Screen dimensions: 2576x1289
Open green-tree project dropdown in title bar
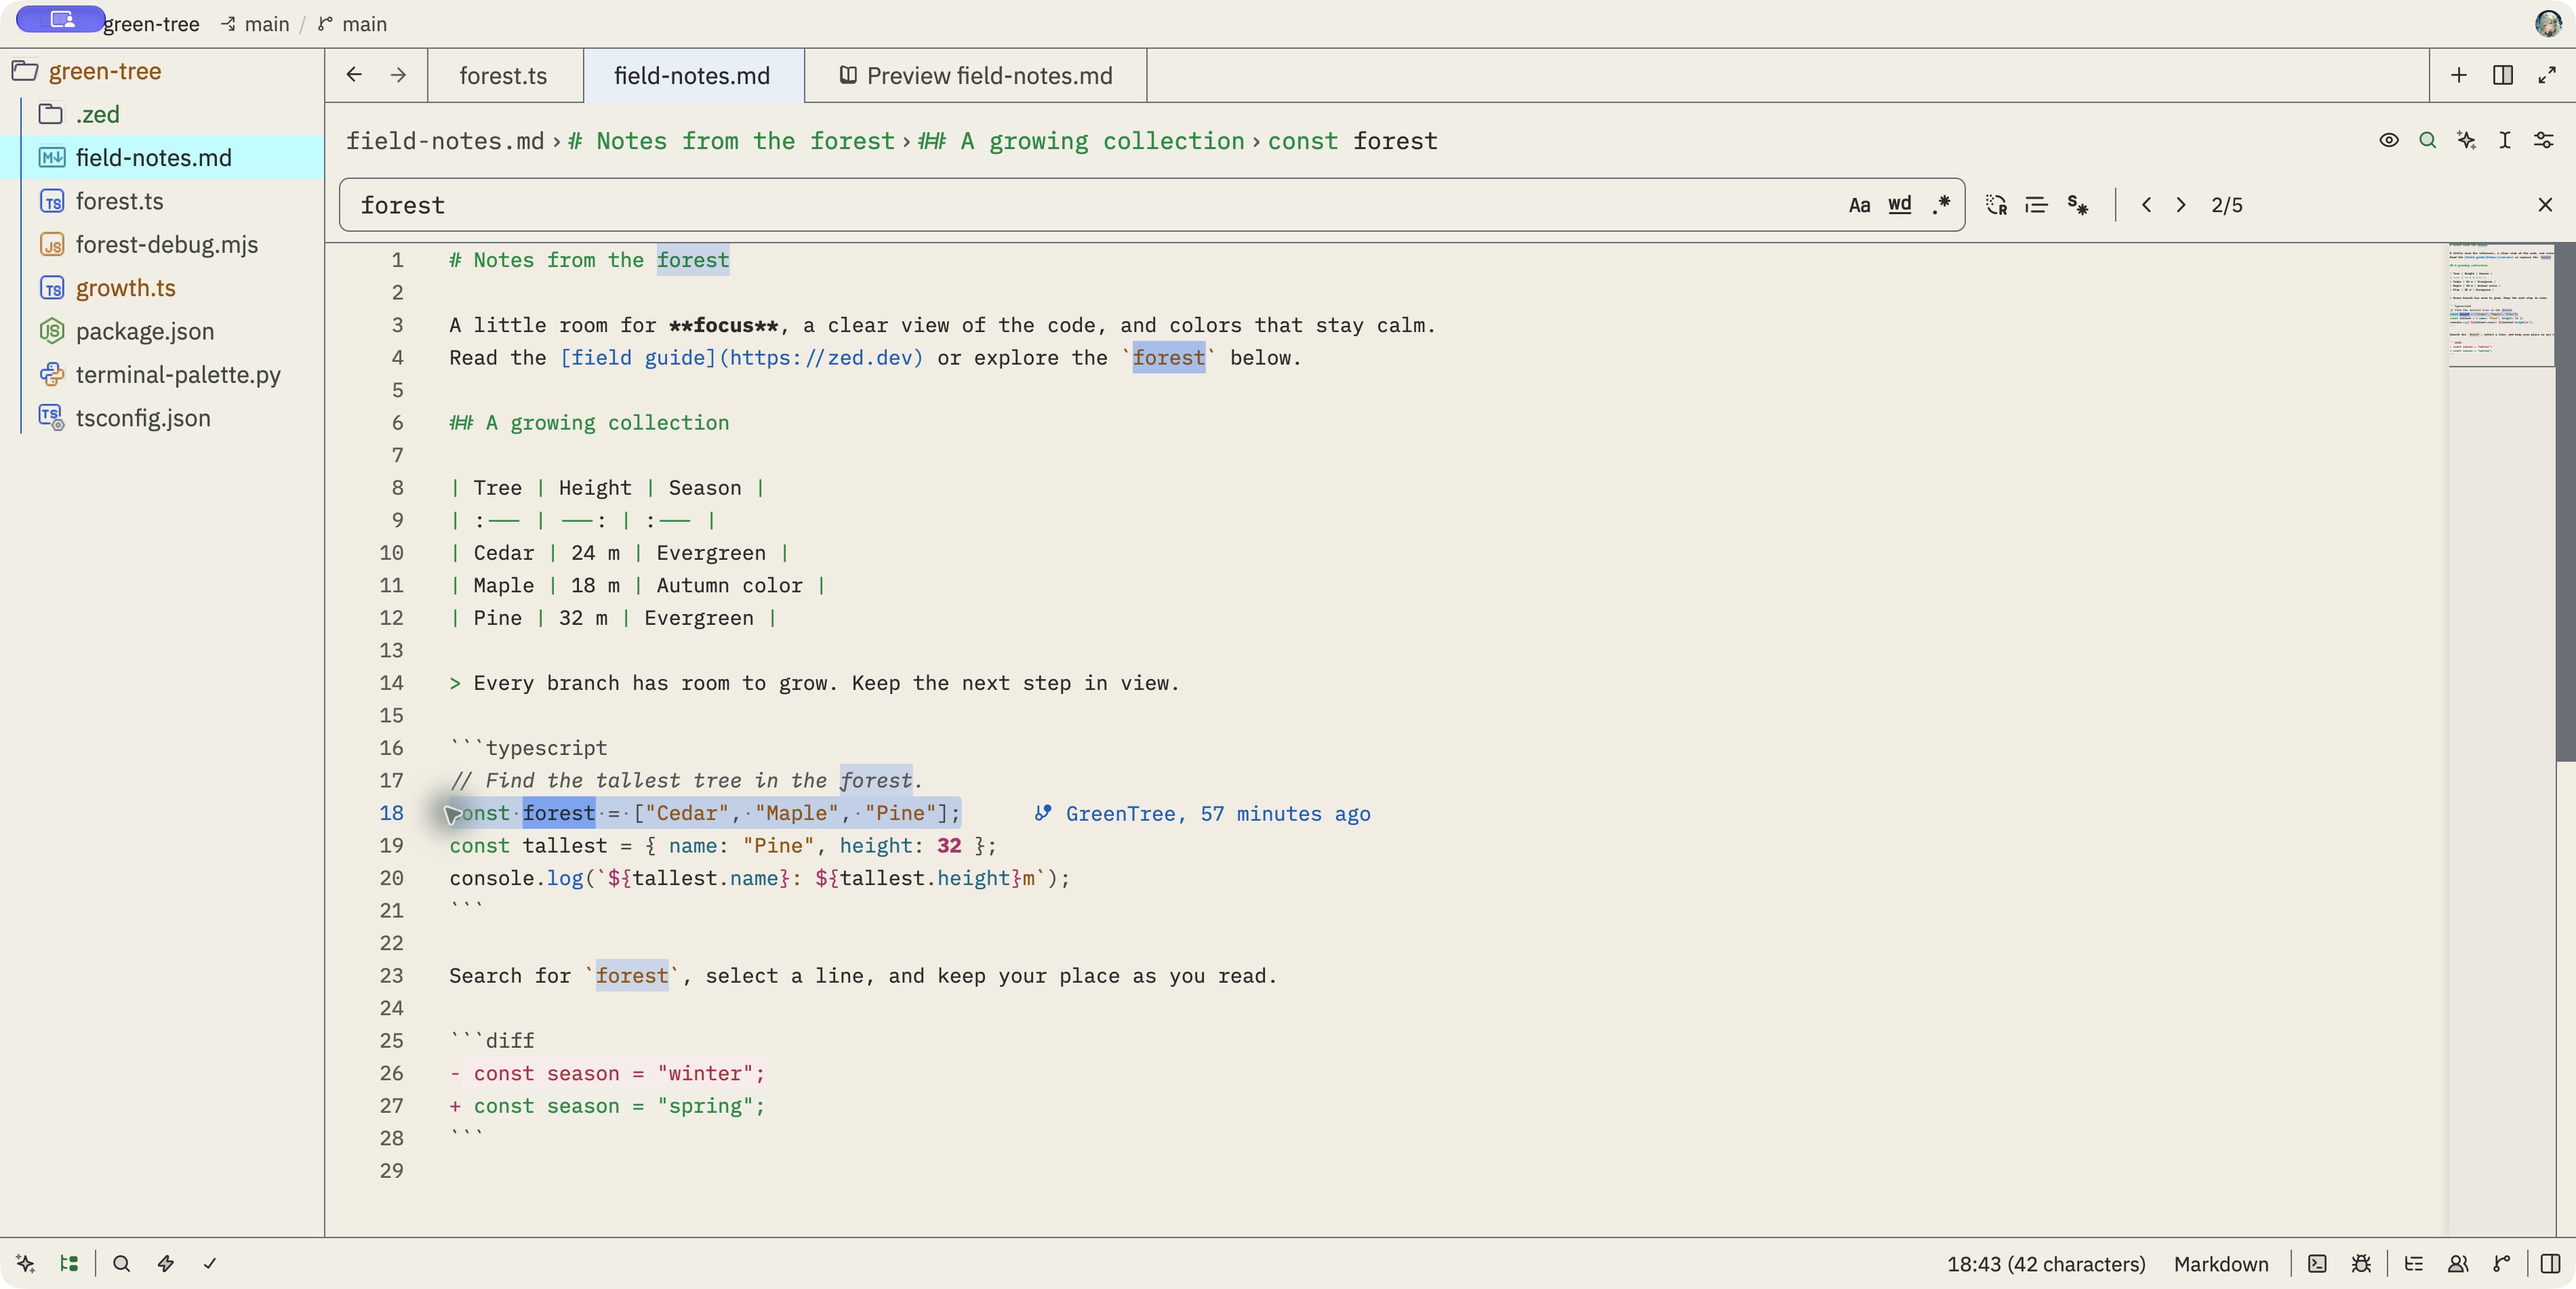click(151, 24)
